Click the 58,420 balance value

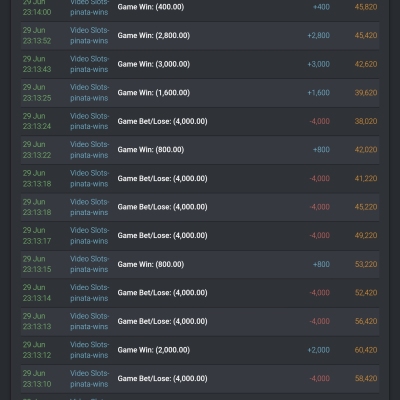click(x=366, y=379)
